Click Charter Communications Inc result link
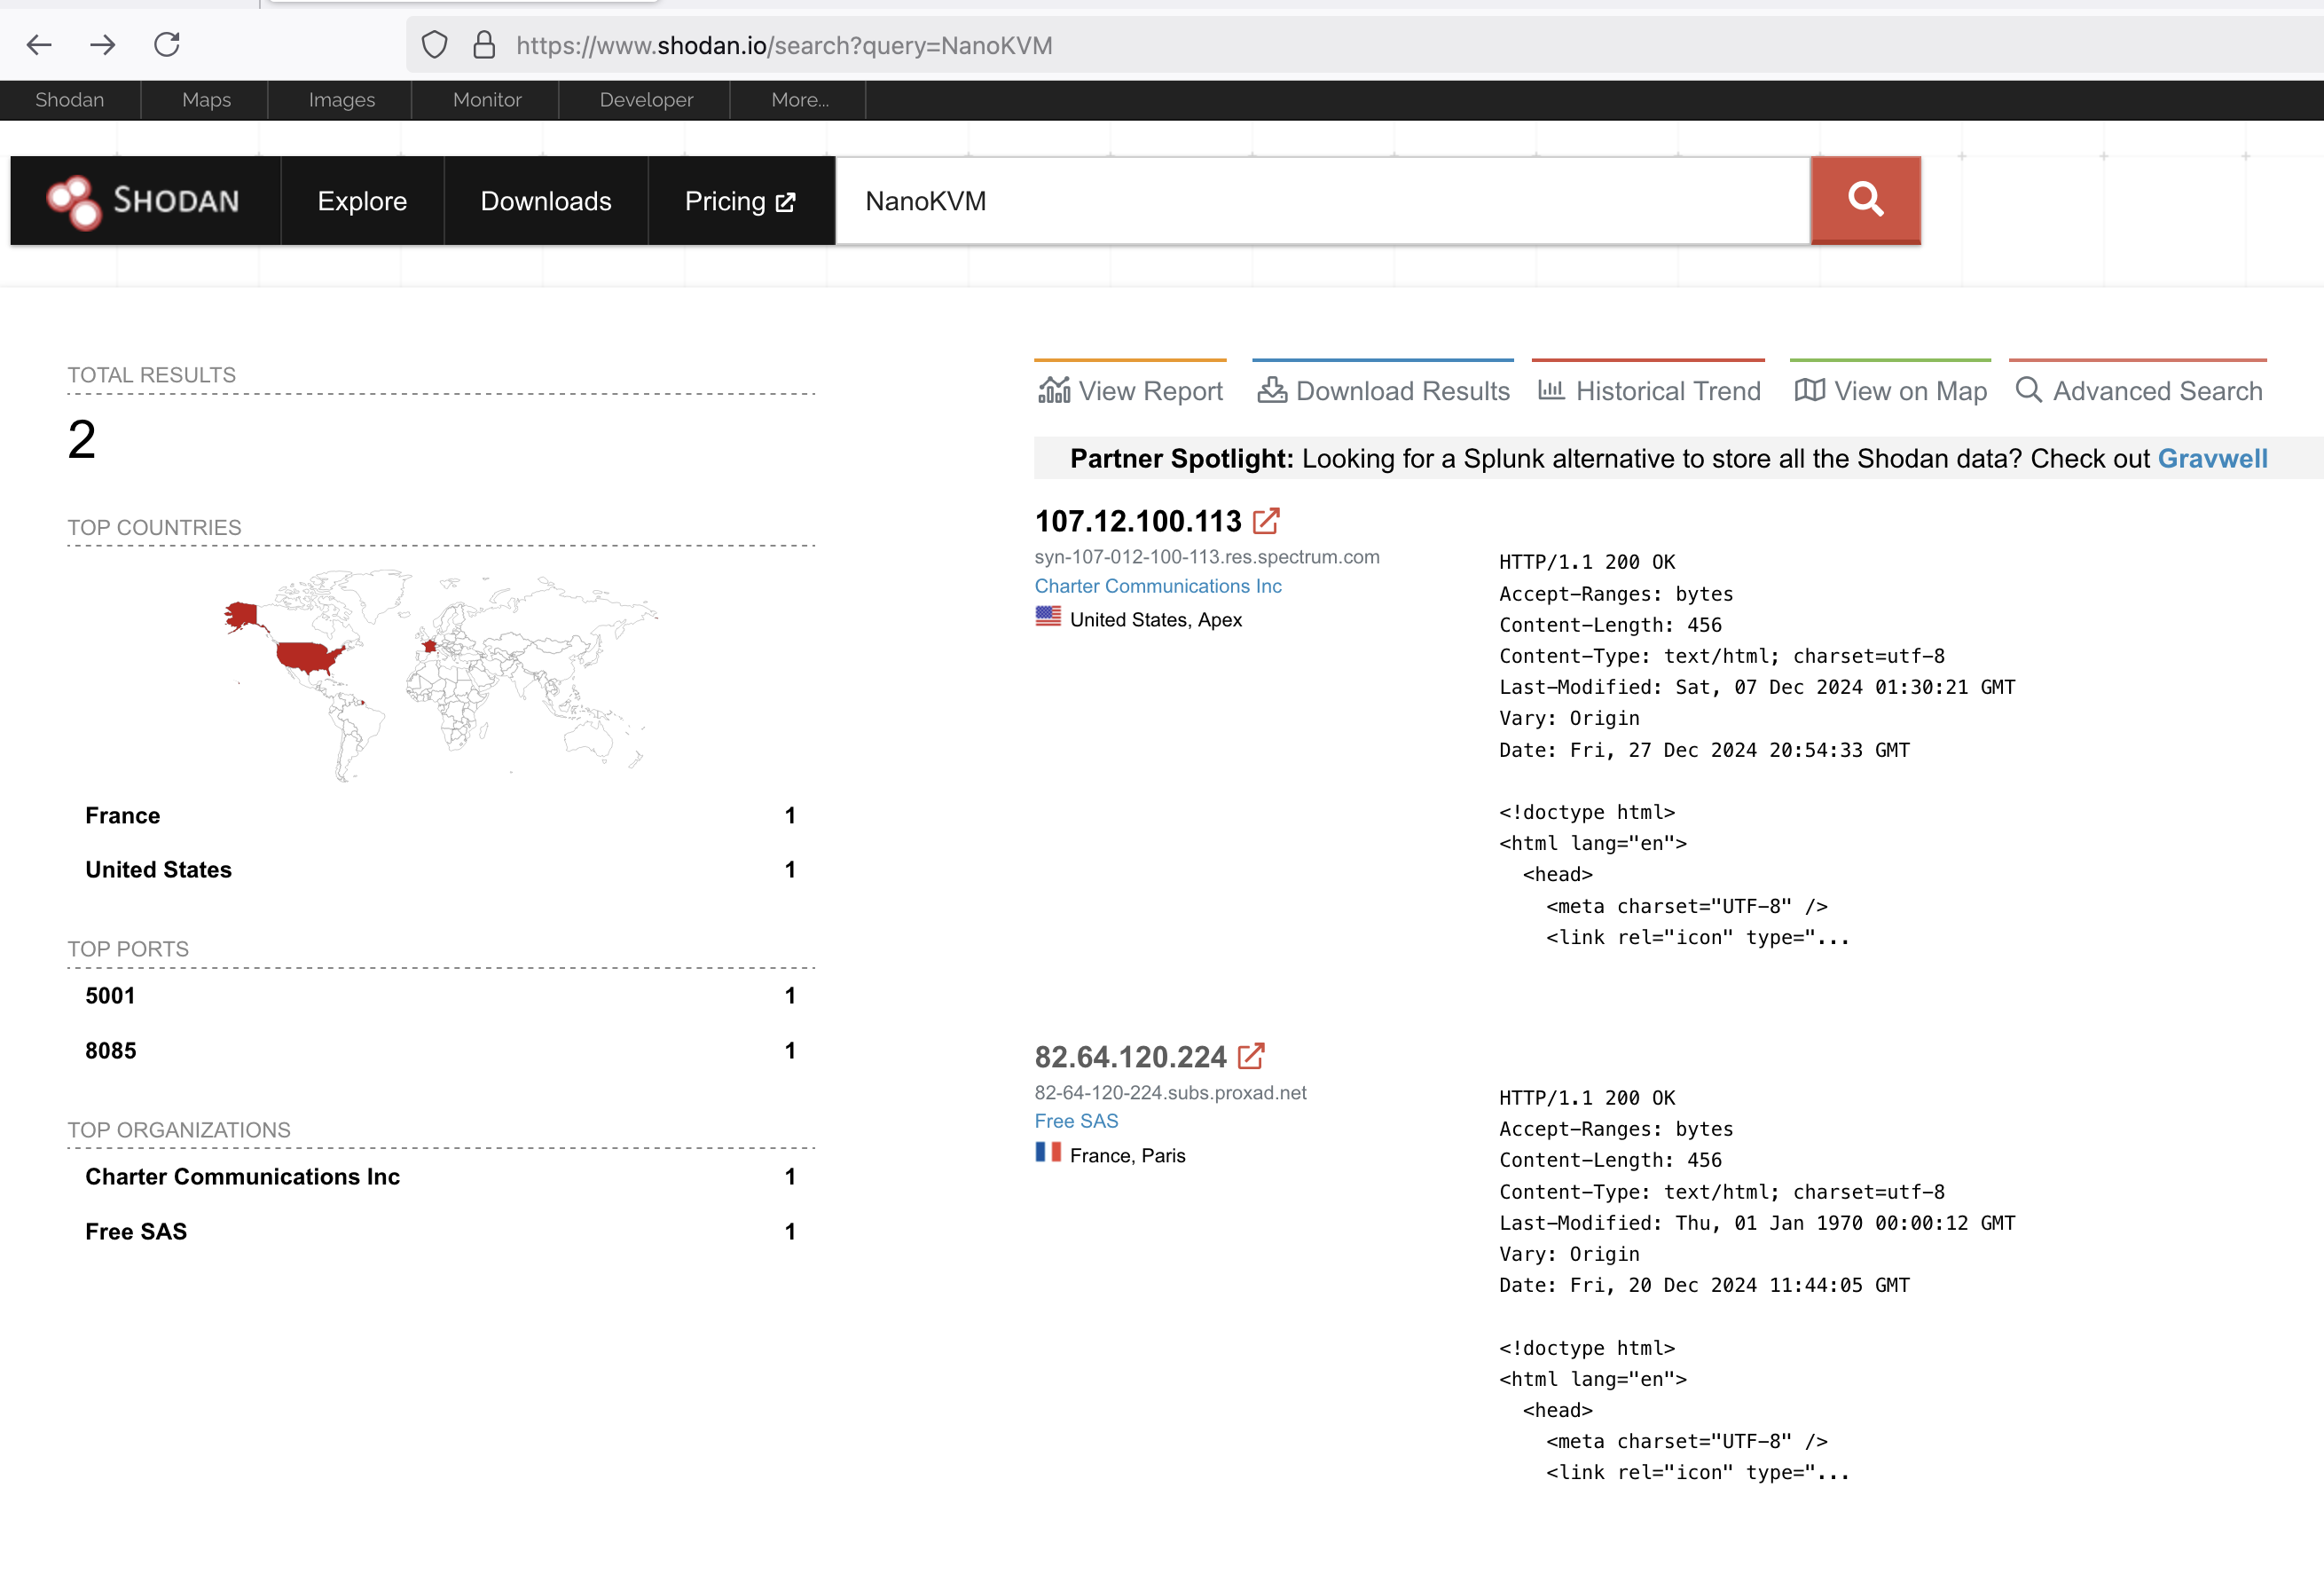Viewport: 2324px width, 1590px height. 1158,586
